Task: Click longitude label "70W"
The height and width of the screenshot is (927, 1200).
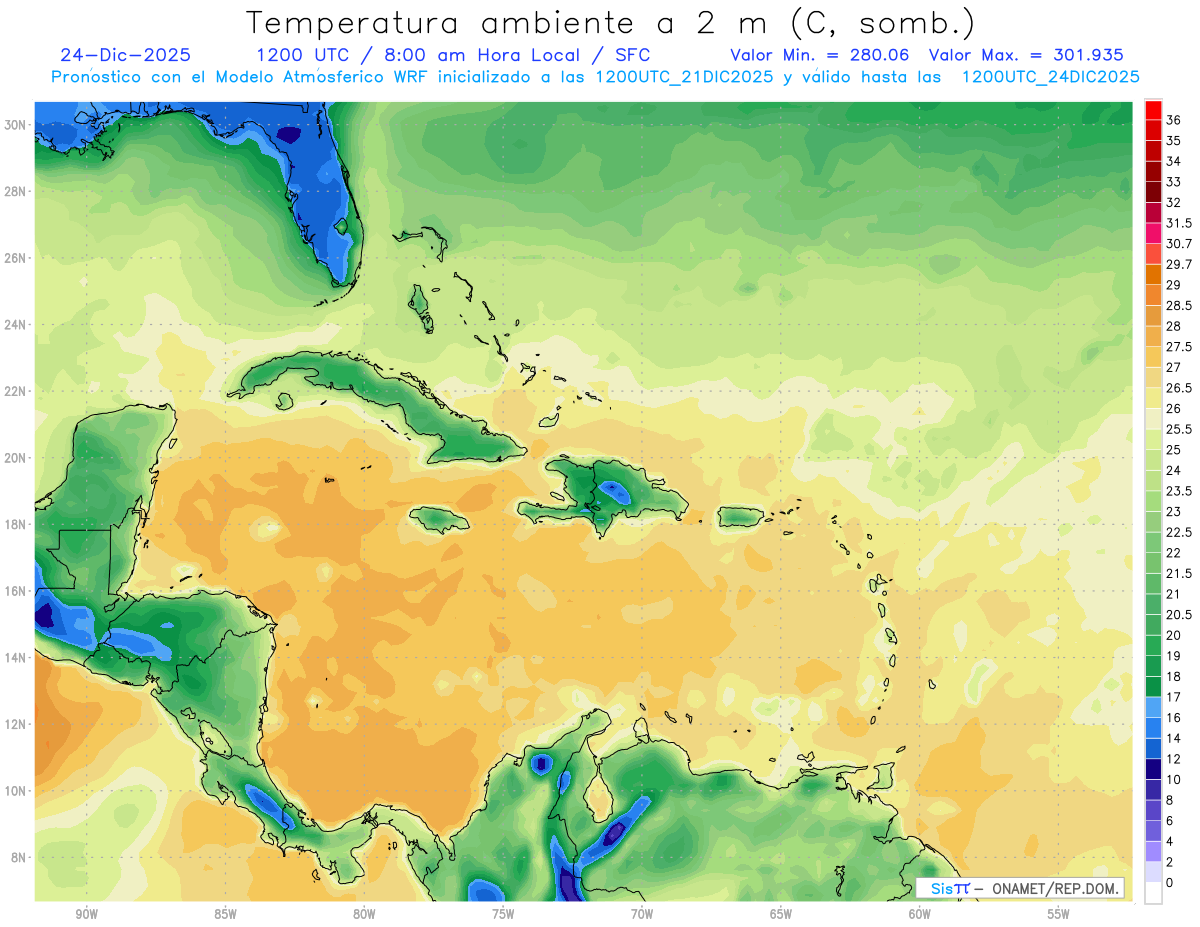Action: (x=642, y=914)
